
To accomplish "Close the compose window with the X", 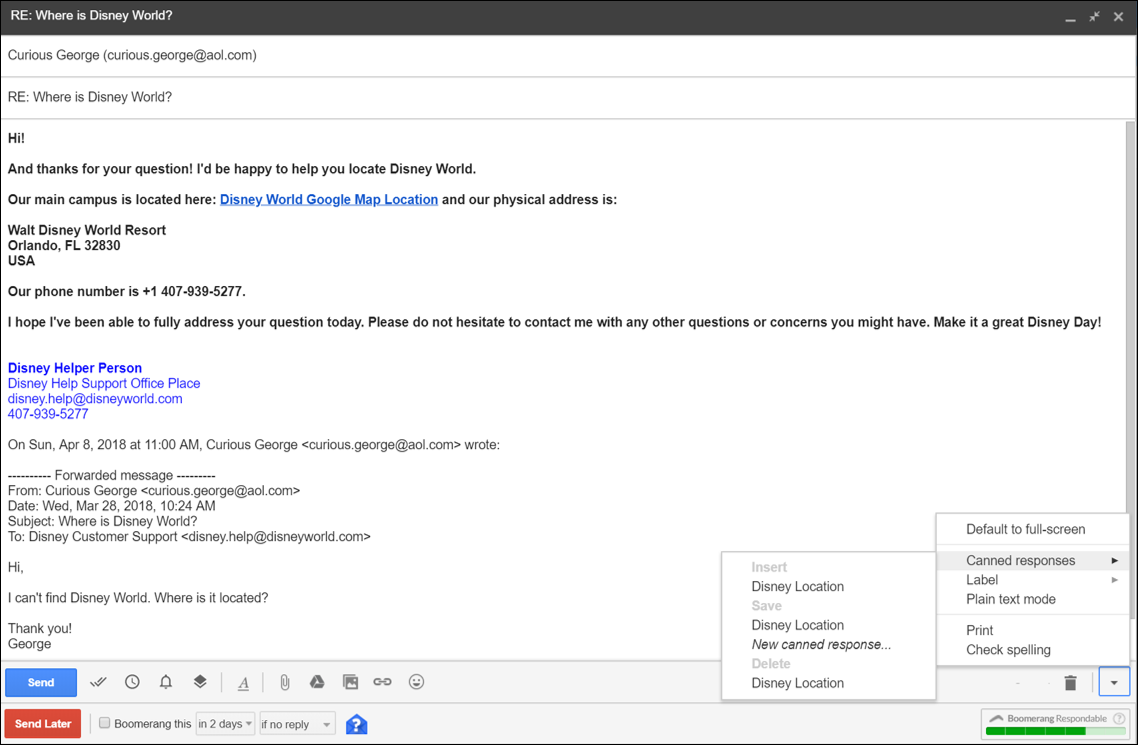I will (1118, 16).
